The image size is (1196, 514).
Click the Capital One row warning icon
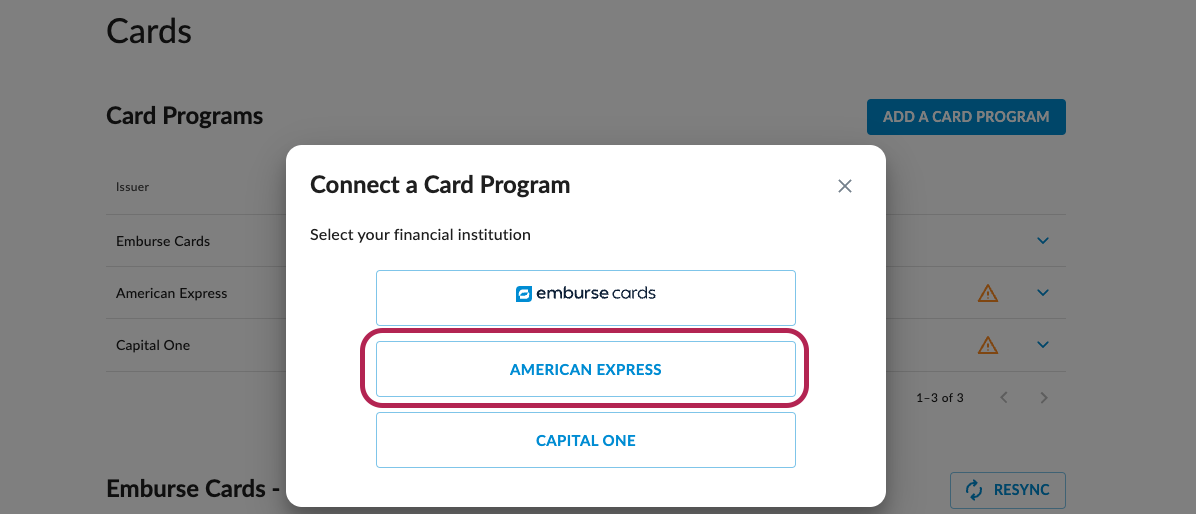pos(988,345)
